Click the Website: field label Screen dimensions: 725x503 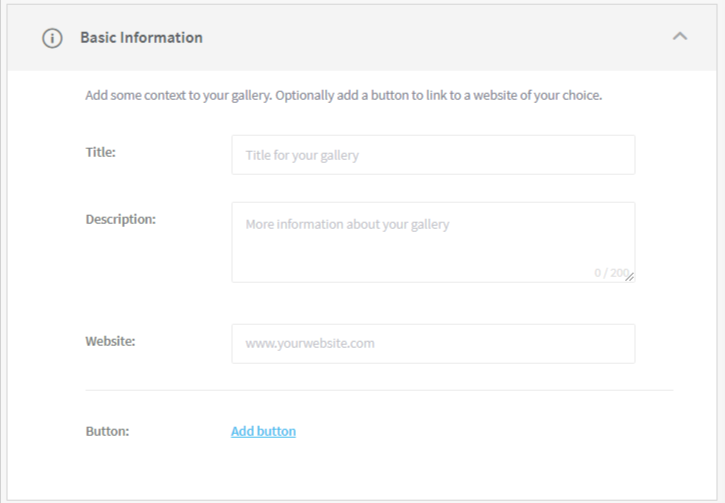click(110, 341)
